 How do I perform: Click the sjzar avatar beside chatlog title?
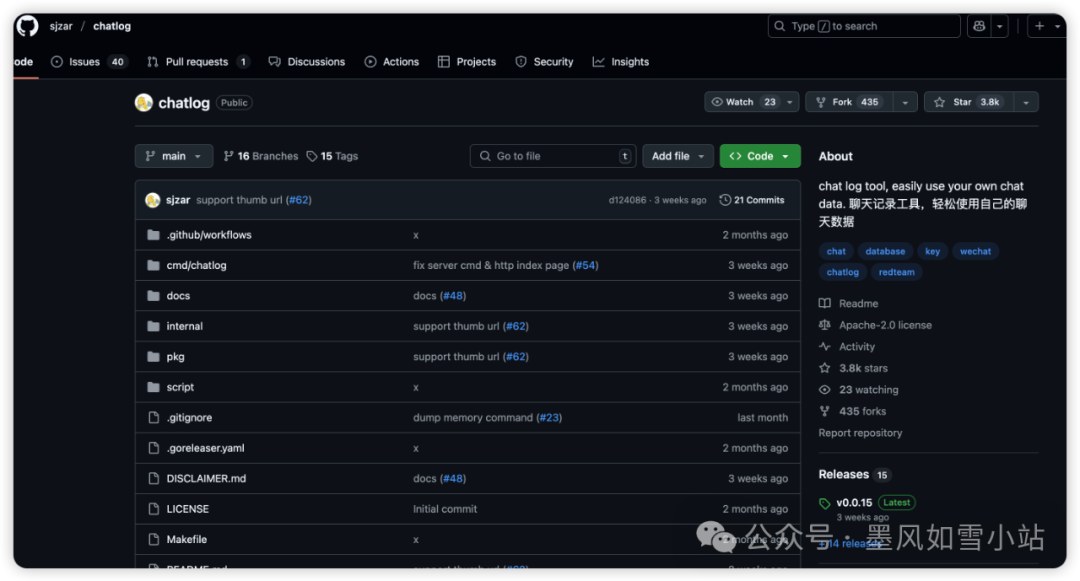tap(143, 103)
